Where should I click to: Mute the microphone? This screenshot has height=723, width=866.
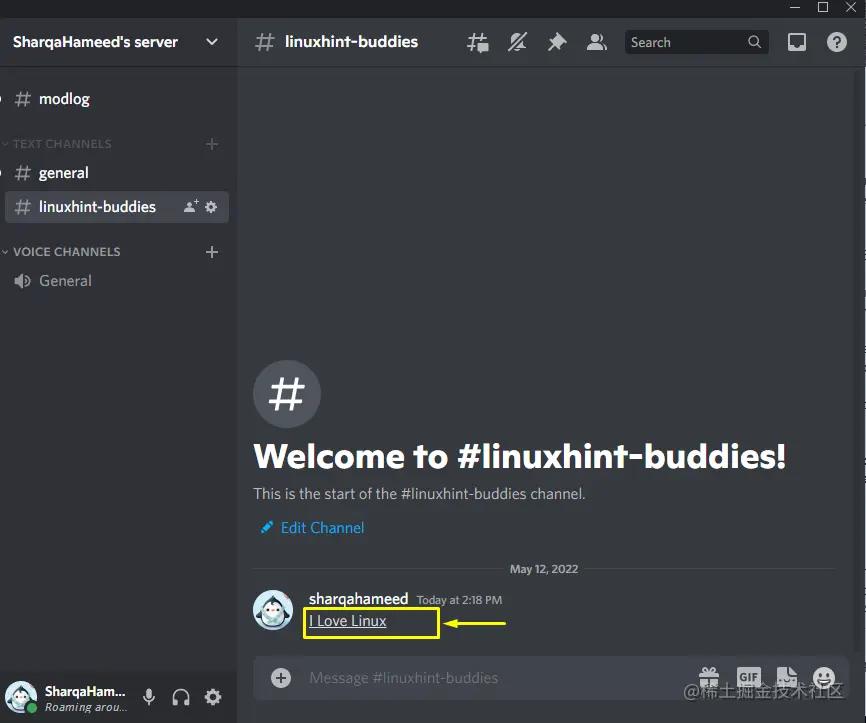[x=149, y=697]
